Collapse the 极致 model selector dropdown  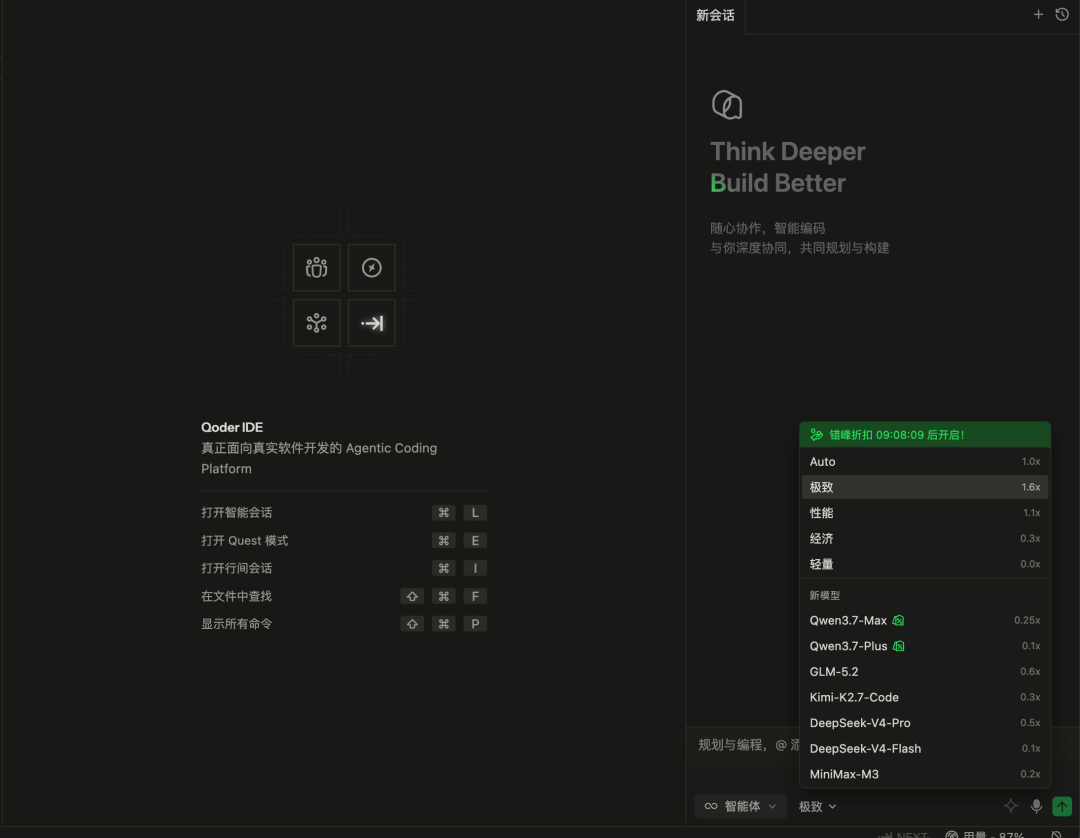click(818, 806)
